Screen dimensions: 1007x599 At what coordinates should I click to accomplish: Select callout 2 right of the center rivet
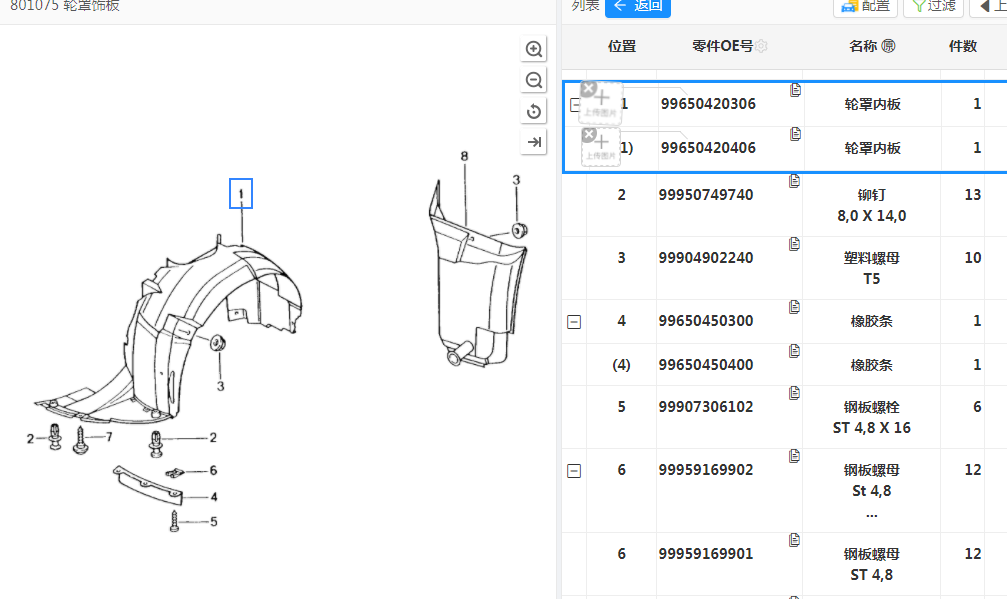213,438
